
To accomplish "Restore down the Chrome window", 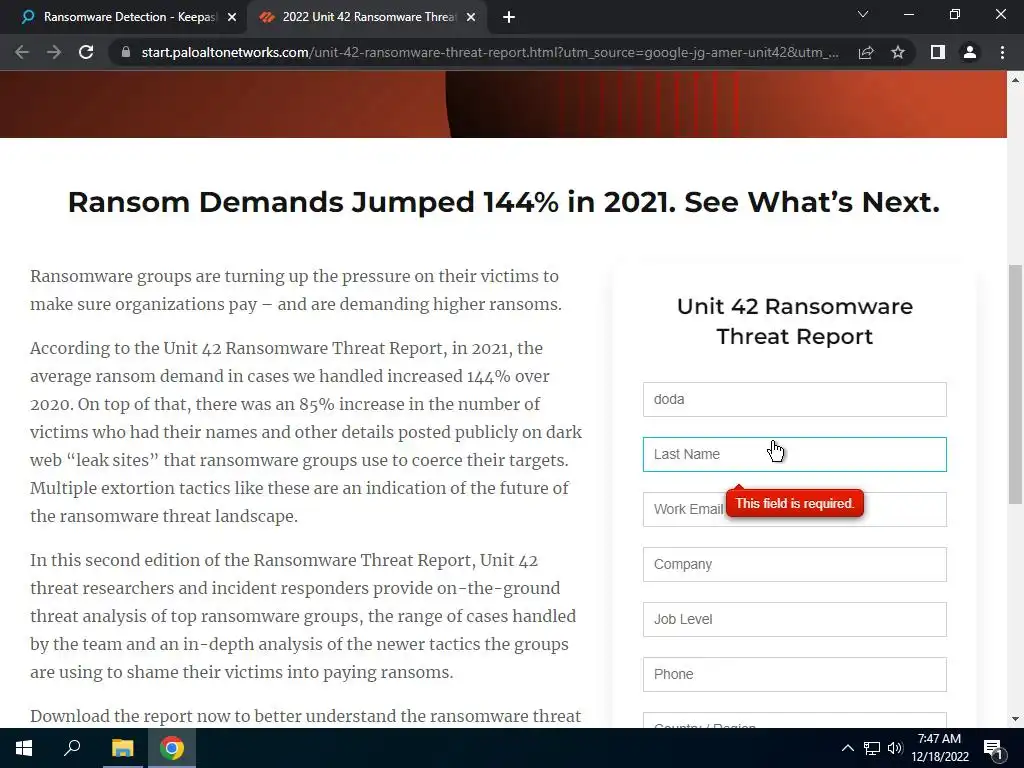I will pos(955,14).
